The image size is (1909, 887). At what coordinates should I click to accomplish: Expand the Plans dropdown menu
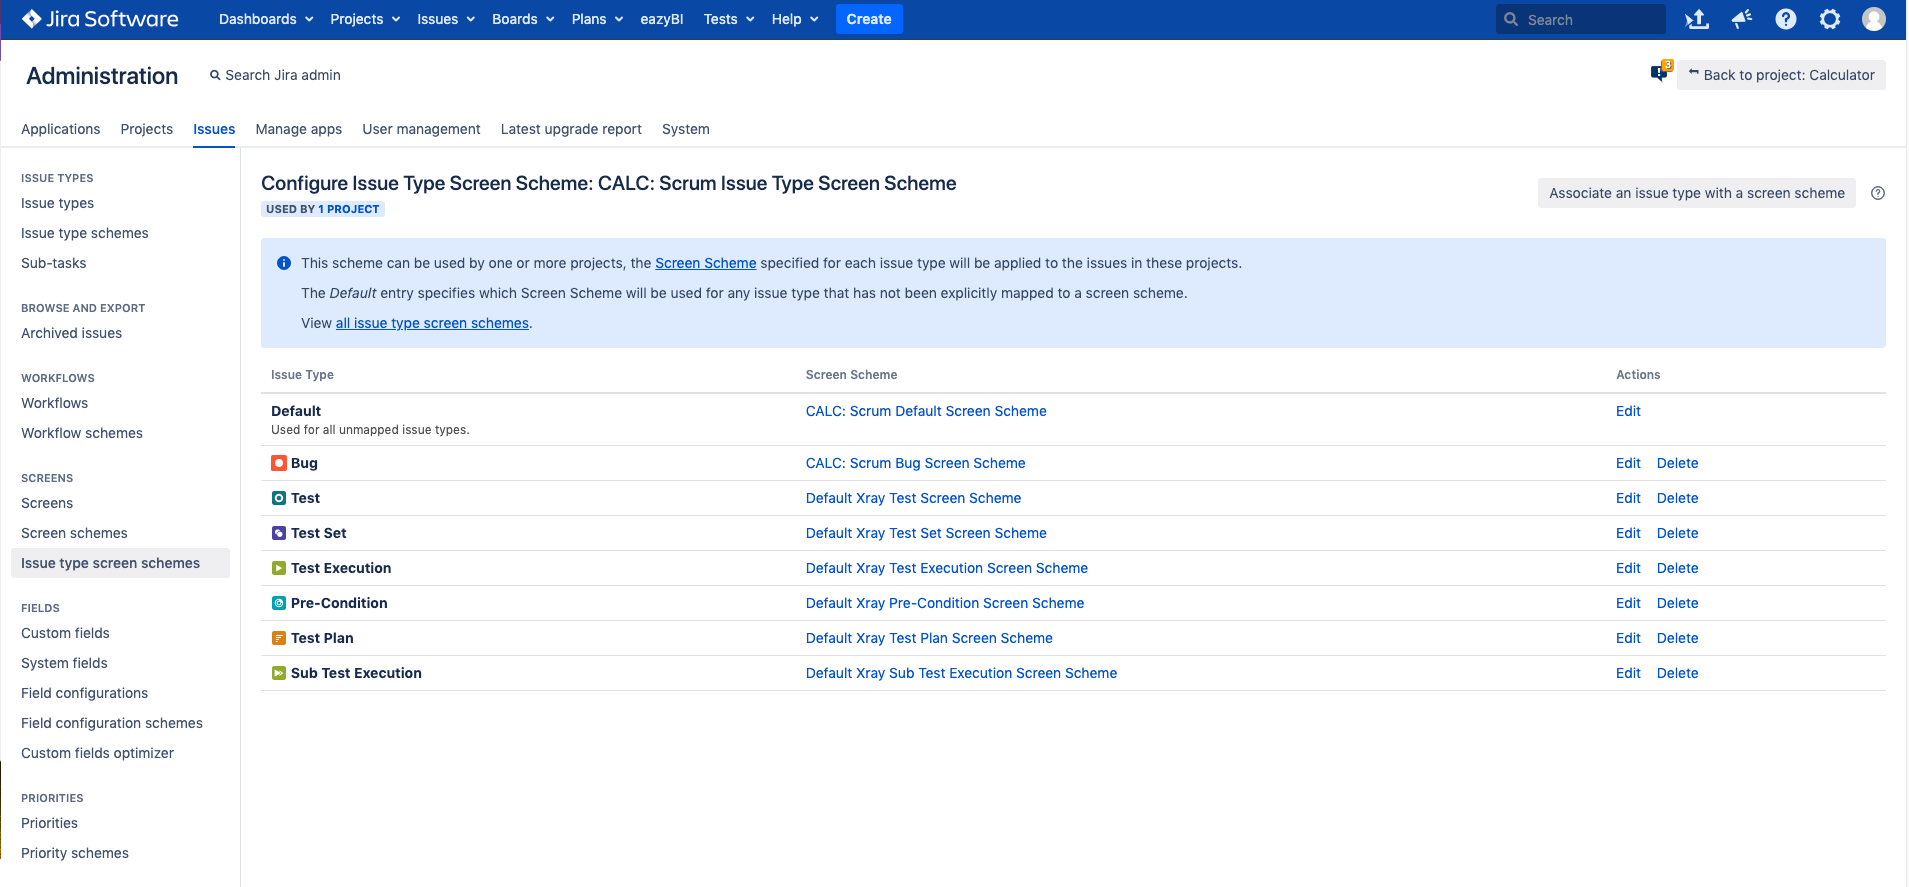coord(597,19)
